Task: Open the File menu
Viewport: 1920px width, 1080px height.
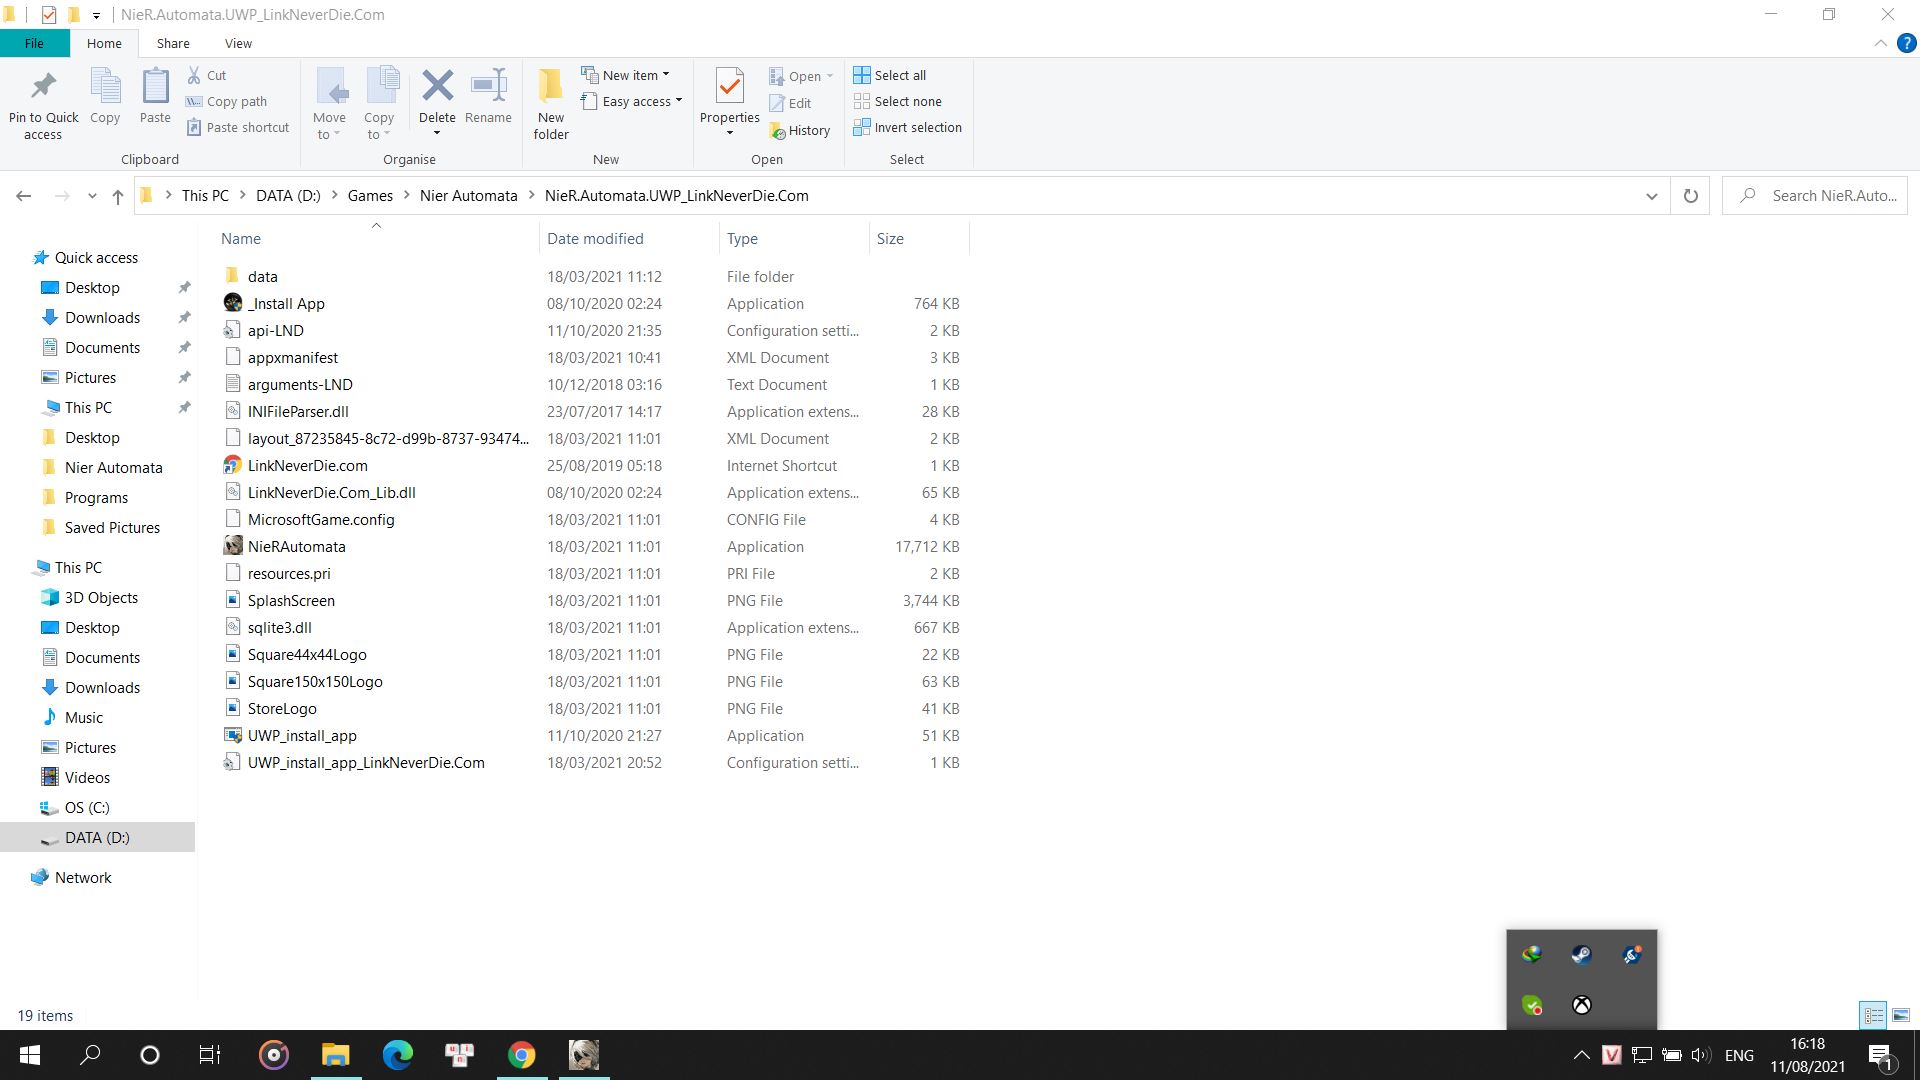Action: tap(34, 43)
